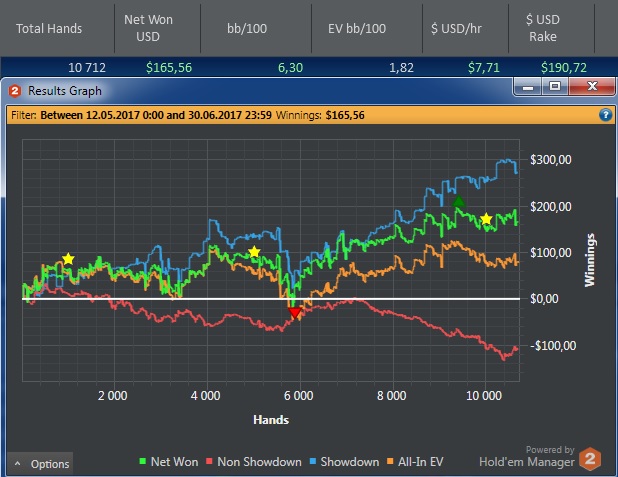The height and width of the screenshot is (477, 618).
Task: Sort by EV bb/100 column header
Action: [x=367, y=28]
